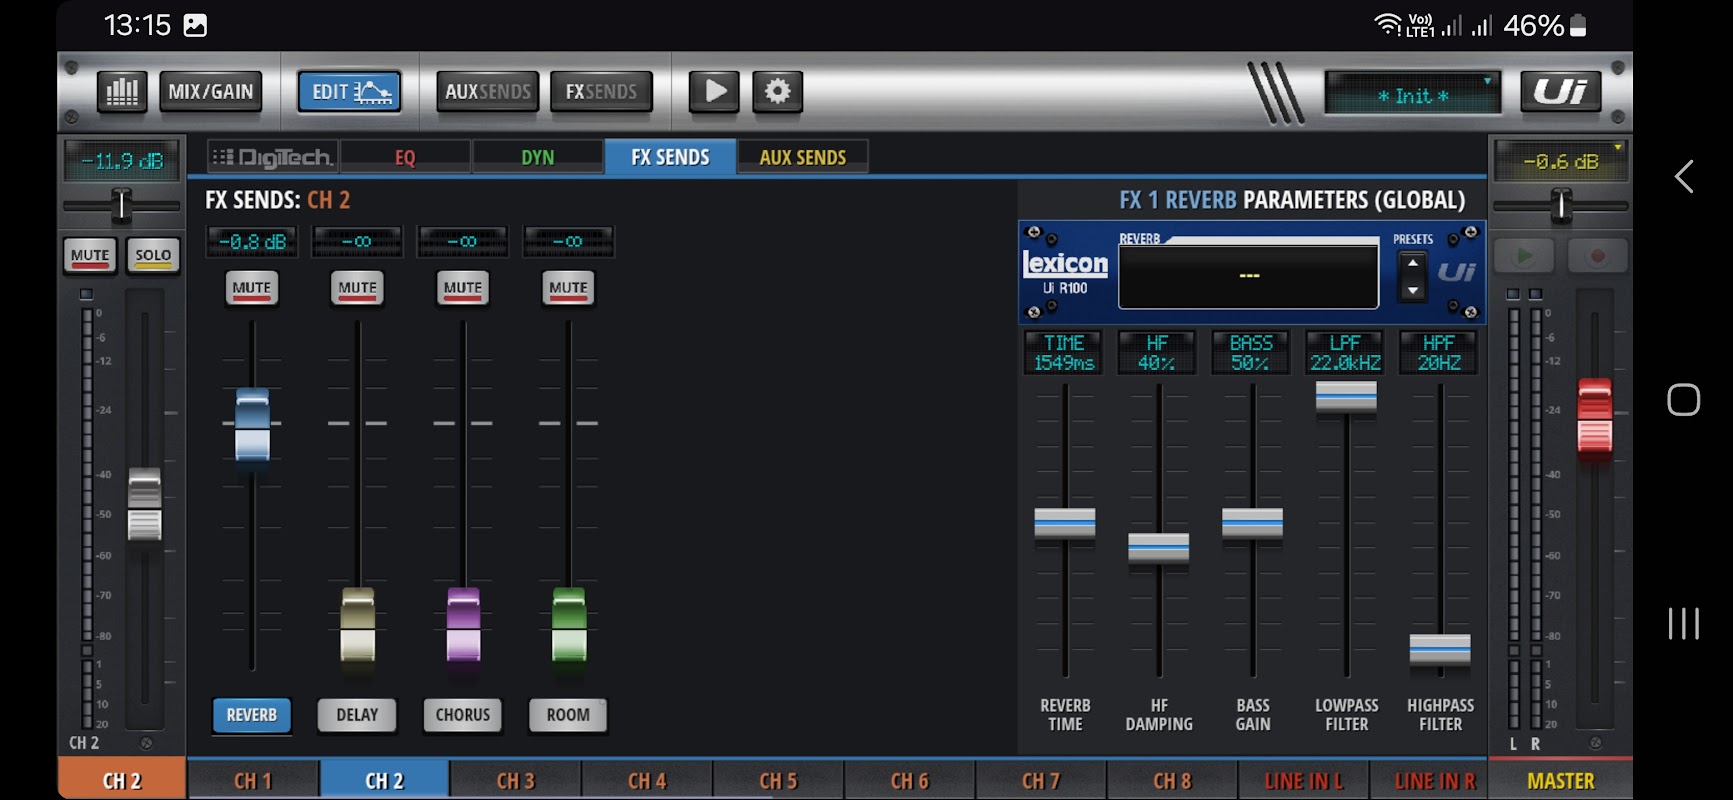Open the DigiTech tab

(273, 157)
